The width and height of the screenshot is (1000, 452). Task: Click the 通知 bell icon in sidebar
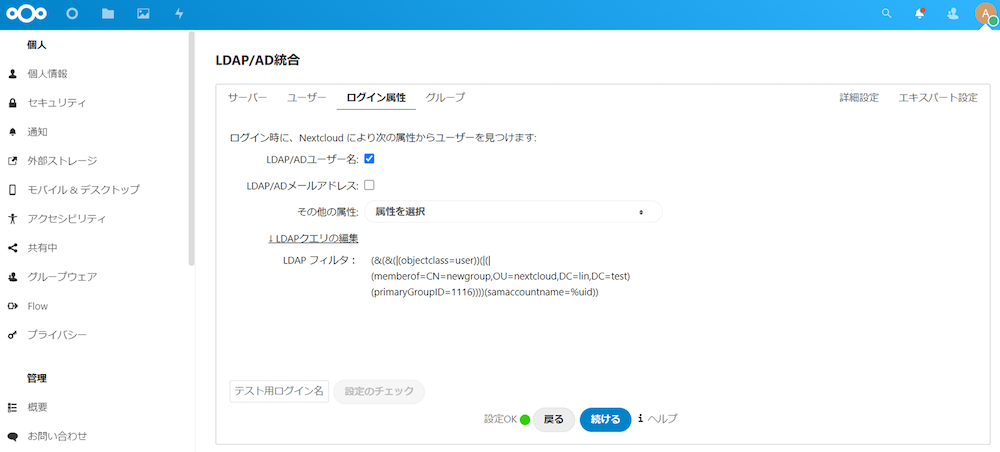click(x=12, y=132)
